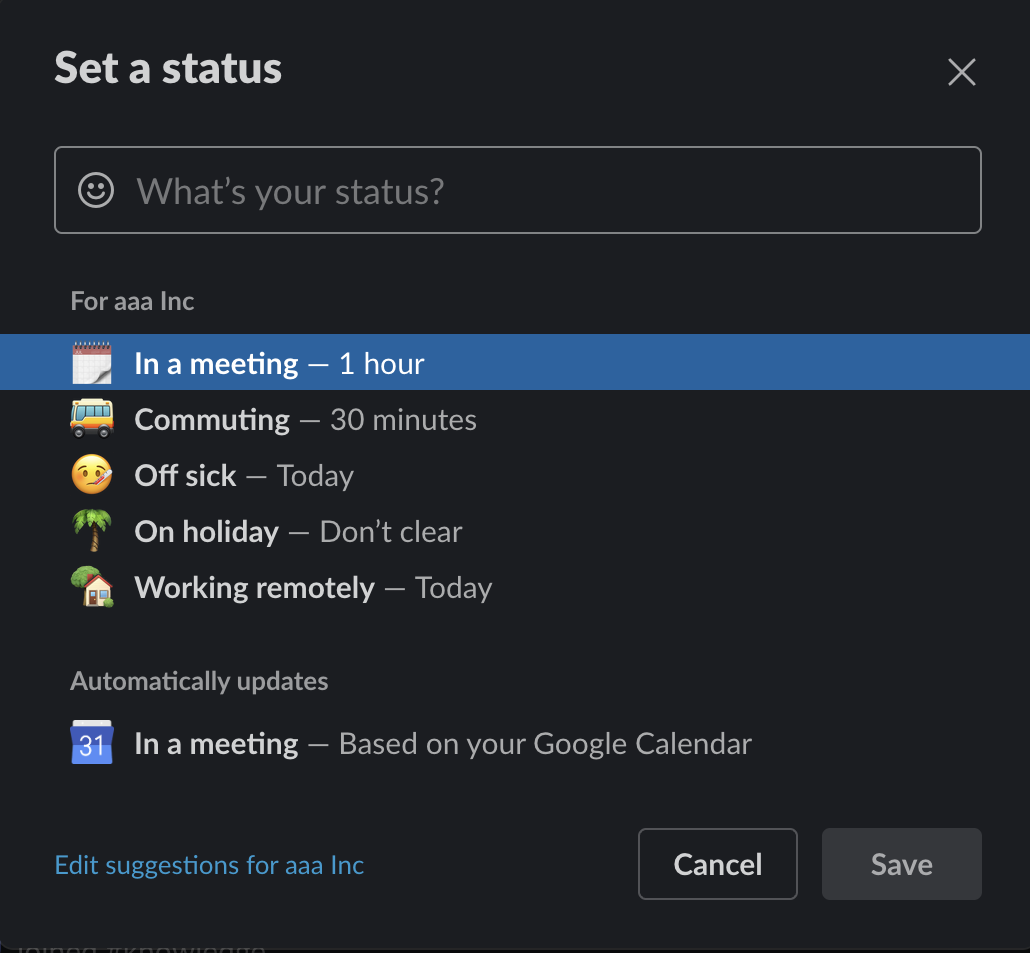
Task: Select the Working remotely status
Action: [312, 587]
